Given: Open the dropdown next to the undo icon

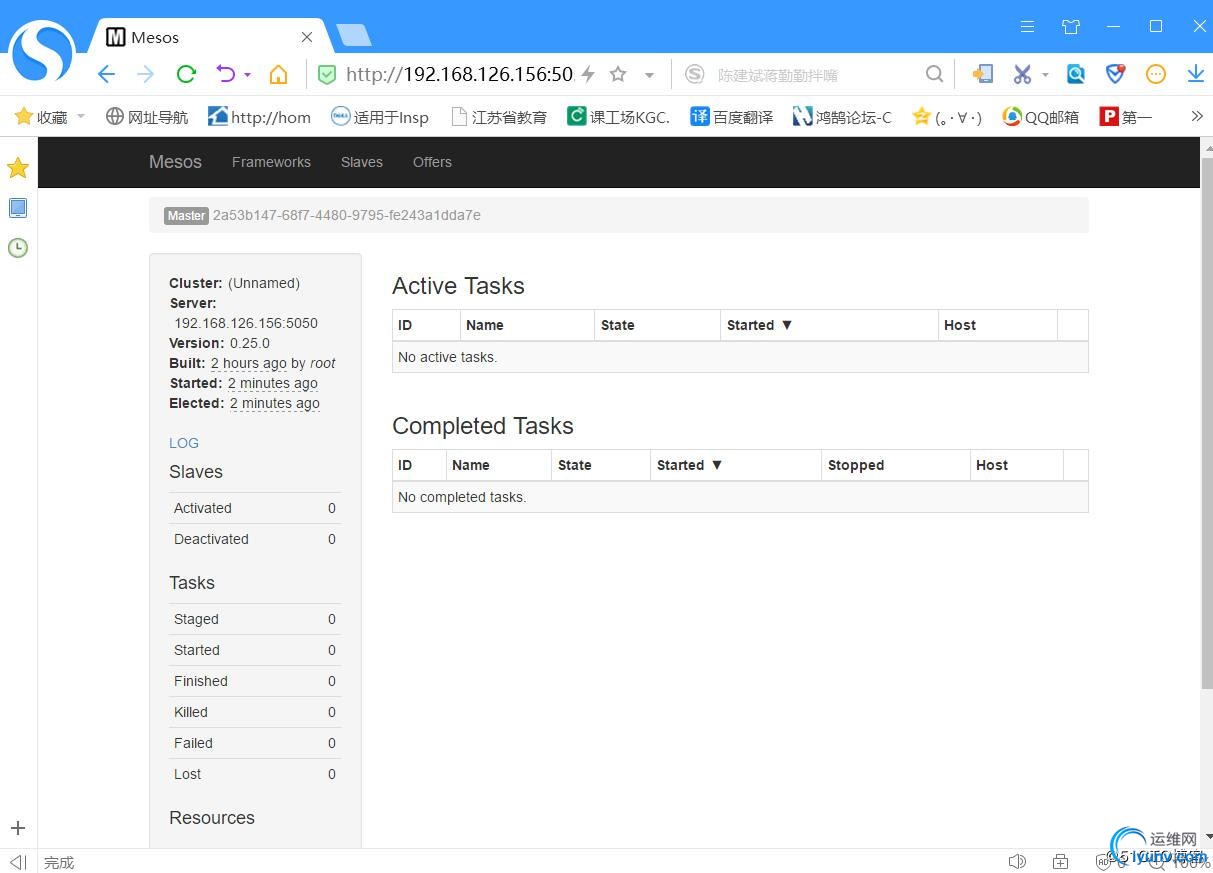Looking at the screenshot, I should [247, 75].
